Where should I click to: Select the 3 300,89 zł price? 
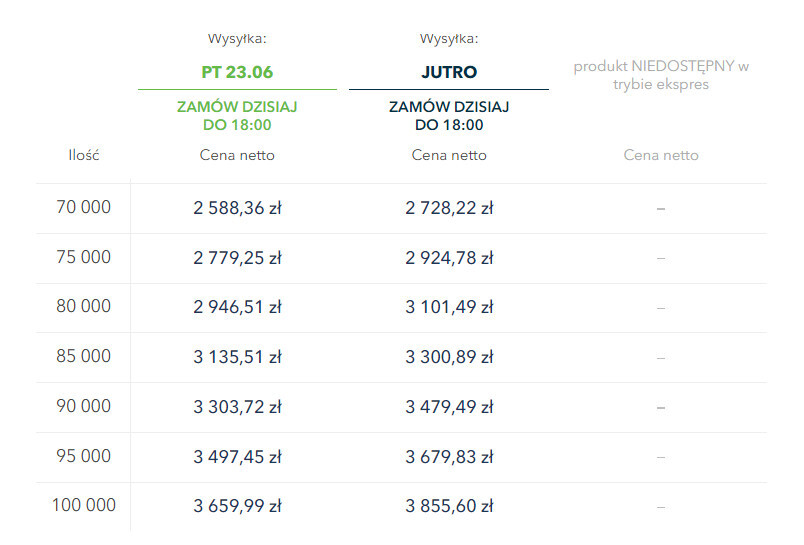click(449, 357)
